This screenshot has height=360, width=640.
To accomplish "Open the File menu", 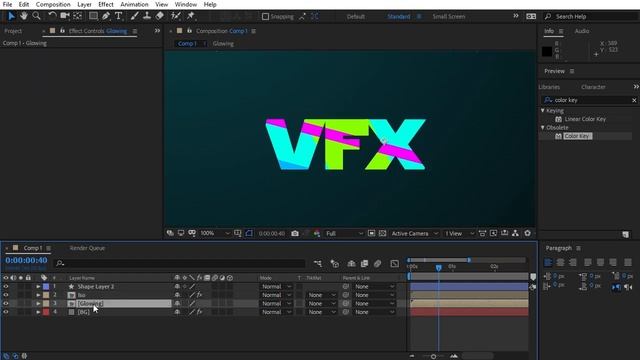I will click(x=7, y=4).
